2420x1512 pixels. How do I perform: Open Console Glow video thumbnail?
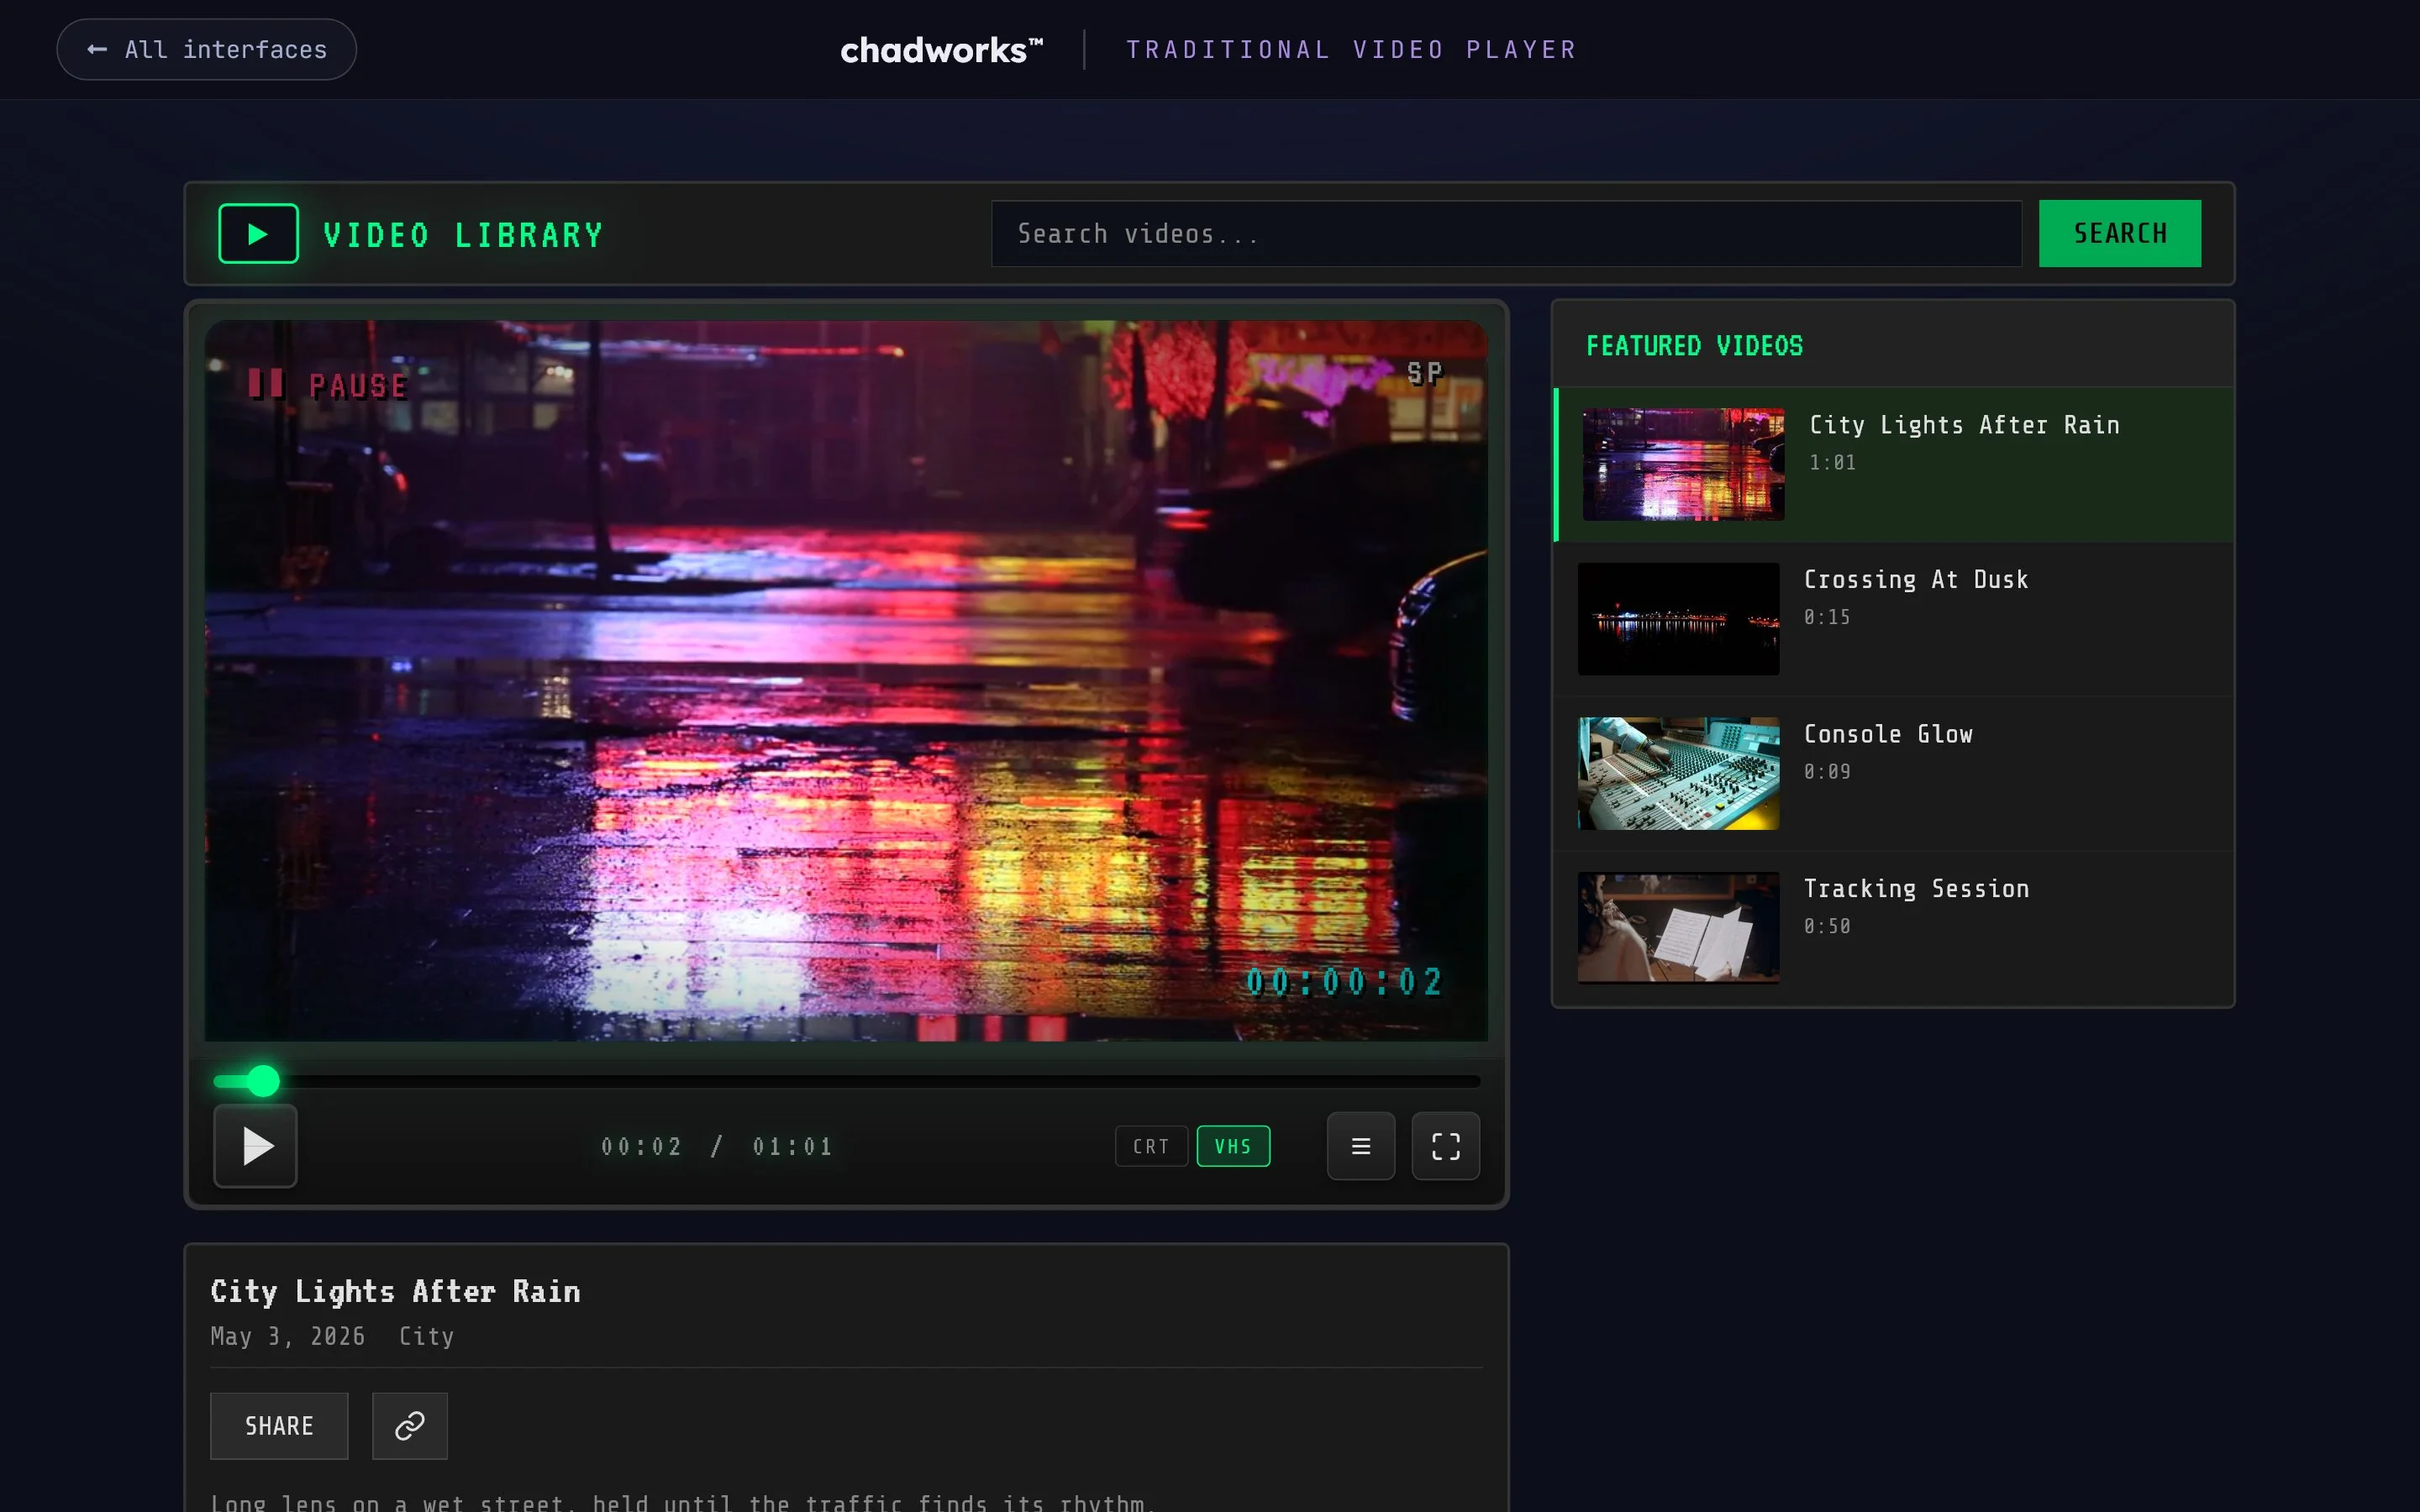pos(1678,773)
